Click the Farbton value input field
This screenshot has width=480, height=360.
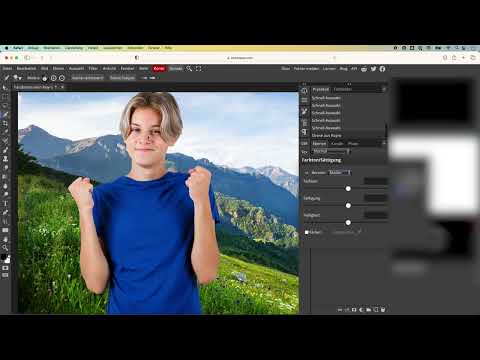(x=375, y=181)
